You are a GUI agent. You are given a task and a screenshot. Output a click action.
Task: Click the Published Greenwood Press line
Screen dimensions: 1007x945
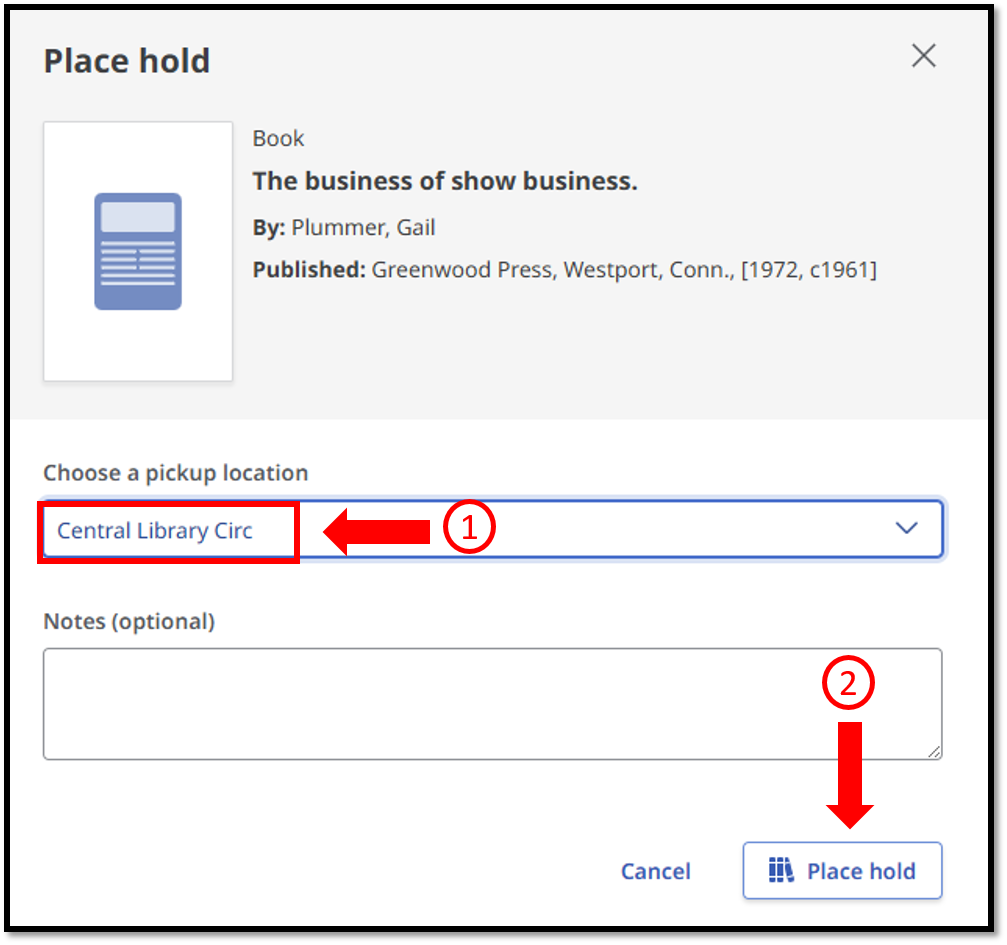(x=564, y=270)
